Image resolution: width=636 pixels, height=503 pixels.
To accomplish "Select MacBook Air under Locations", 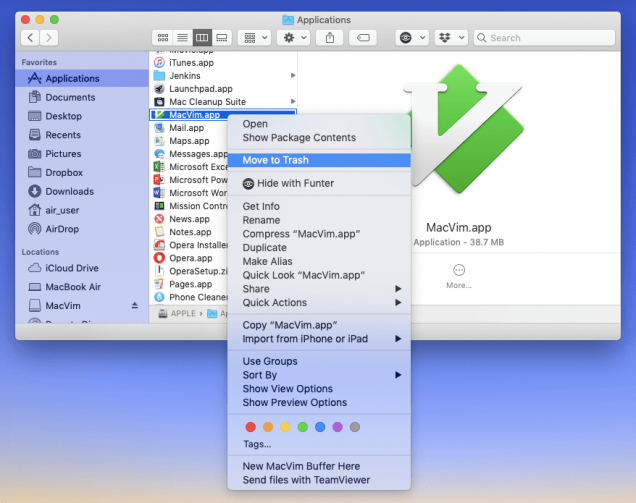I will coord(82,287).
